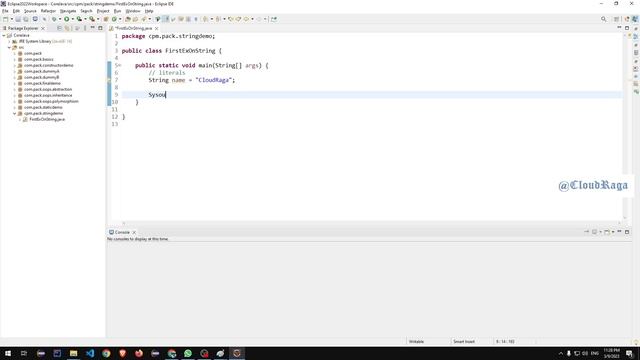Viewport: 640px width, 360px height.
Task: Toggle Smart Insert mode in status bar
Action: pos(464,341)
